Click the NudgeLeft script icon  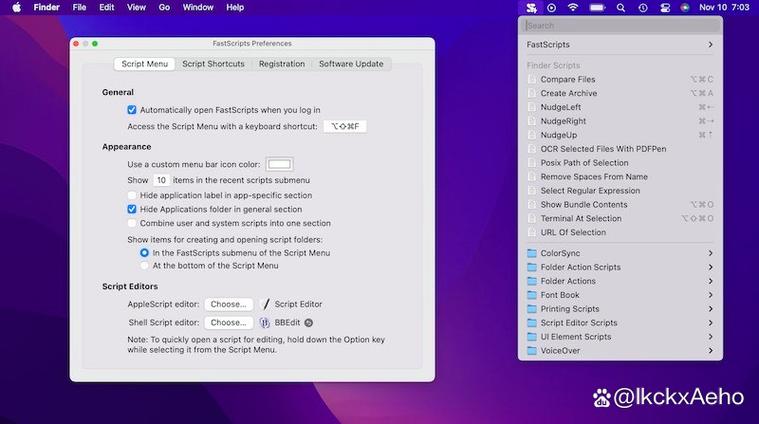point(532,107)
